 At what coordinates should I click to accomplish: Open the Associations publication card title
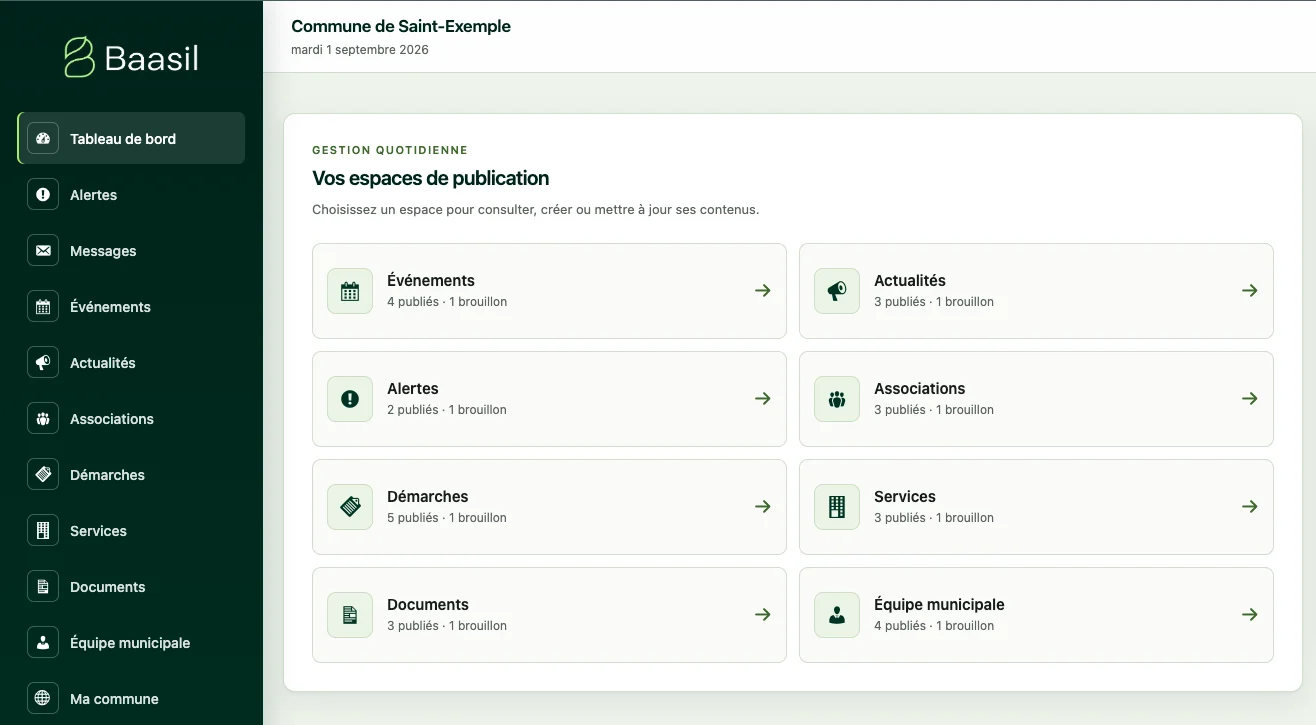(x=920, y=389)
